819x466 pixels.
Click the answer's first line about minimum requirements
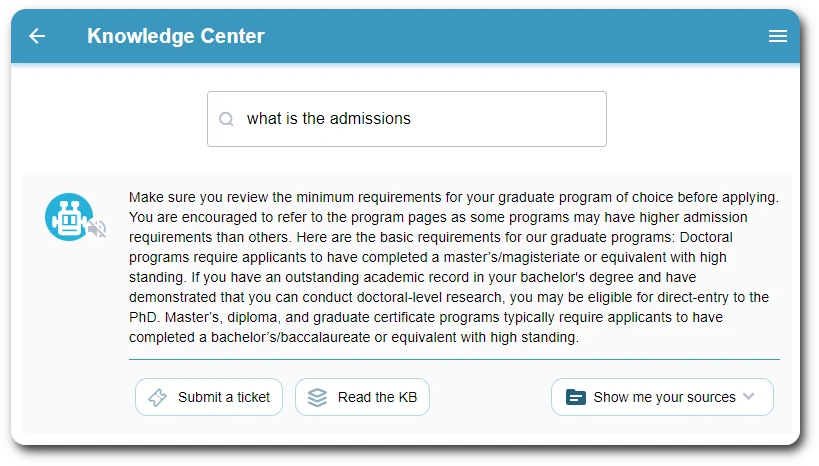[453, 197]
